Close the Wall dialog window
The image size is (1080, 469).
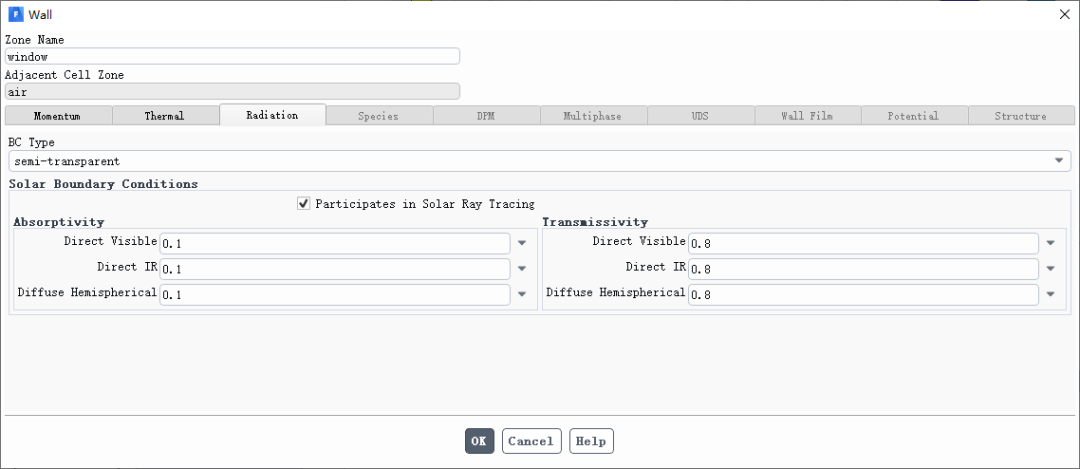[1063, 14]
